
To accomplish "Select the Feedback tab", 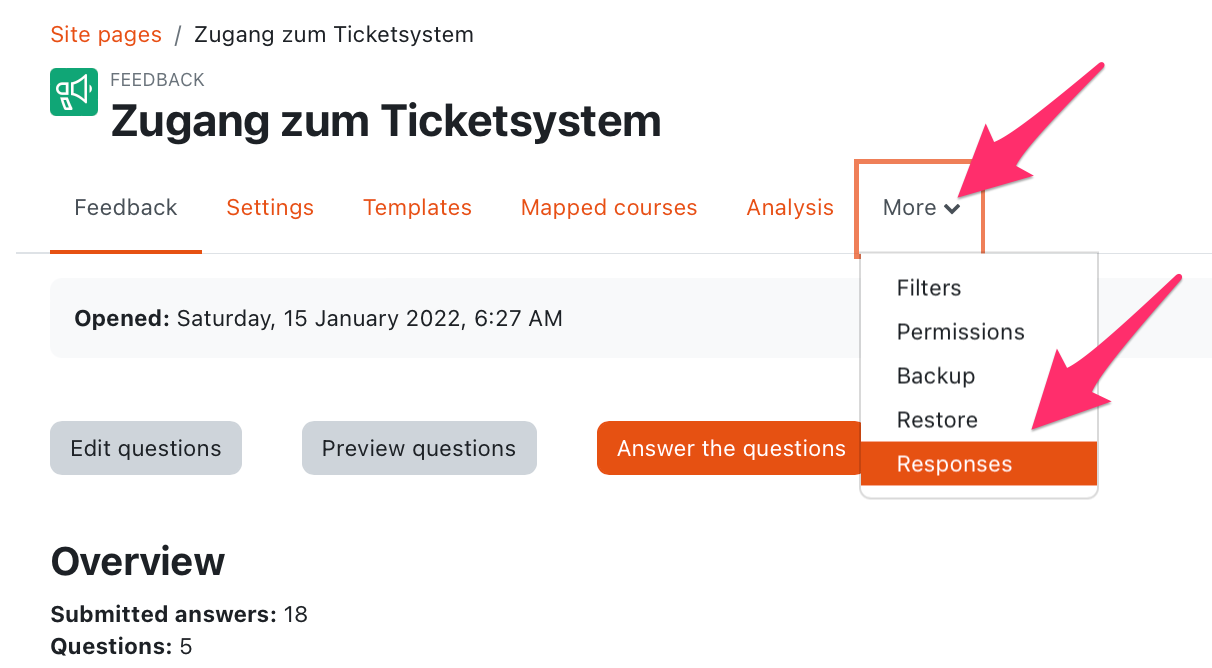I will click(x=126, y=208).
